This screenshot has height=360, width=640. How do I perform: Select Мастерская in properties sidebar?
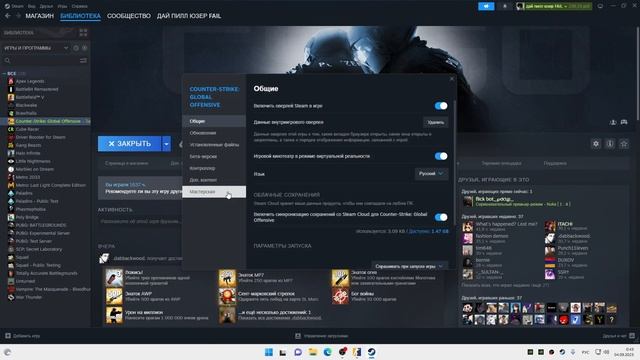tap(214, 192)
